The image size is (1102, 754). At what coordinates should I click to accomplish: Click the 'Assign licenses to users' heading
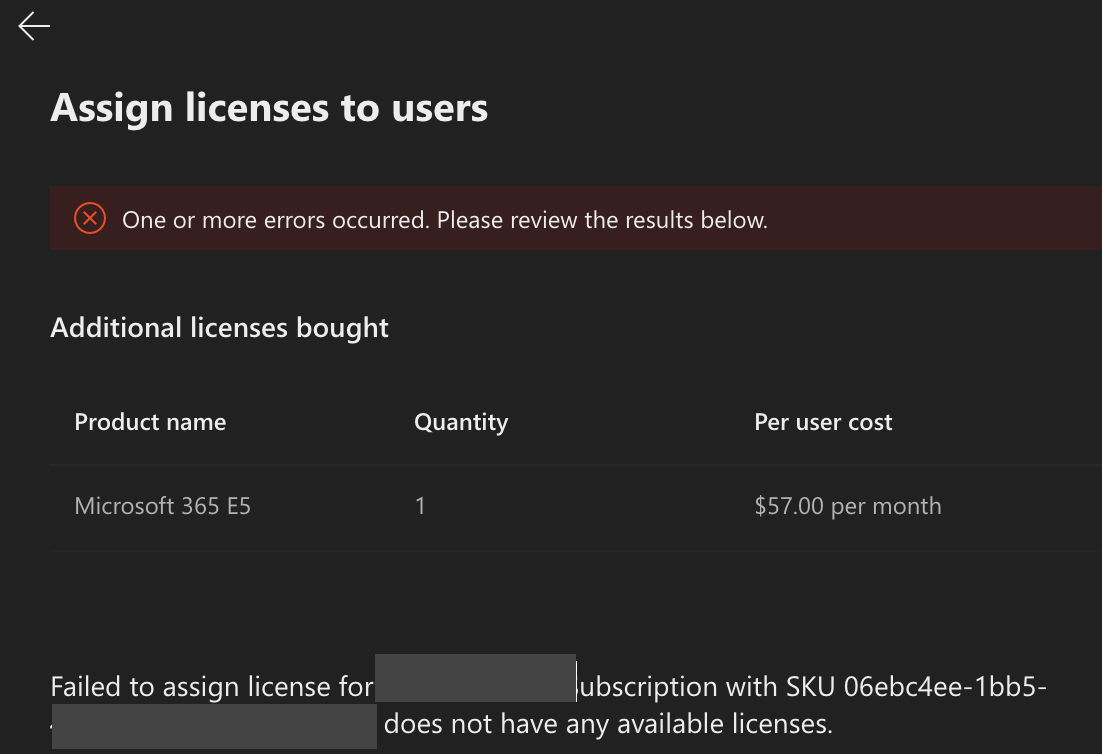pyautogui.click(x=269, y=108)
